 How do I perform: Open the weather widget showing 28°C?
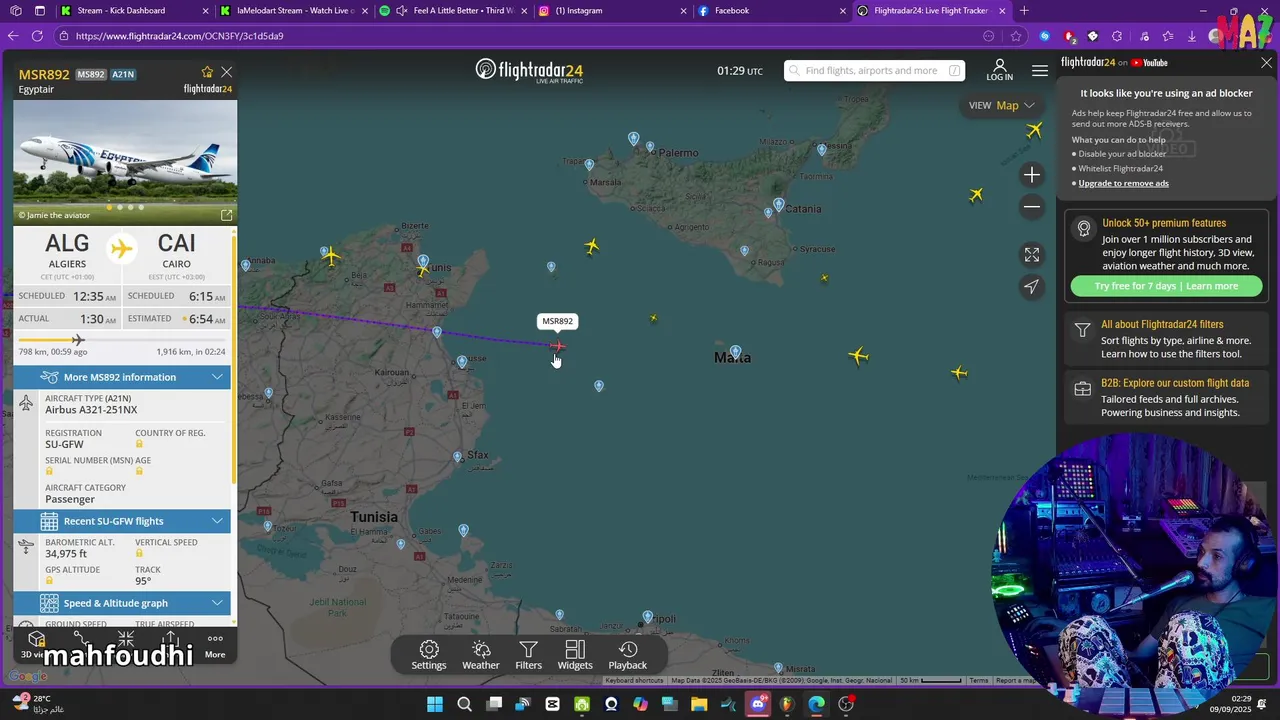(x=38, y=704)
